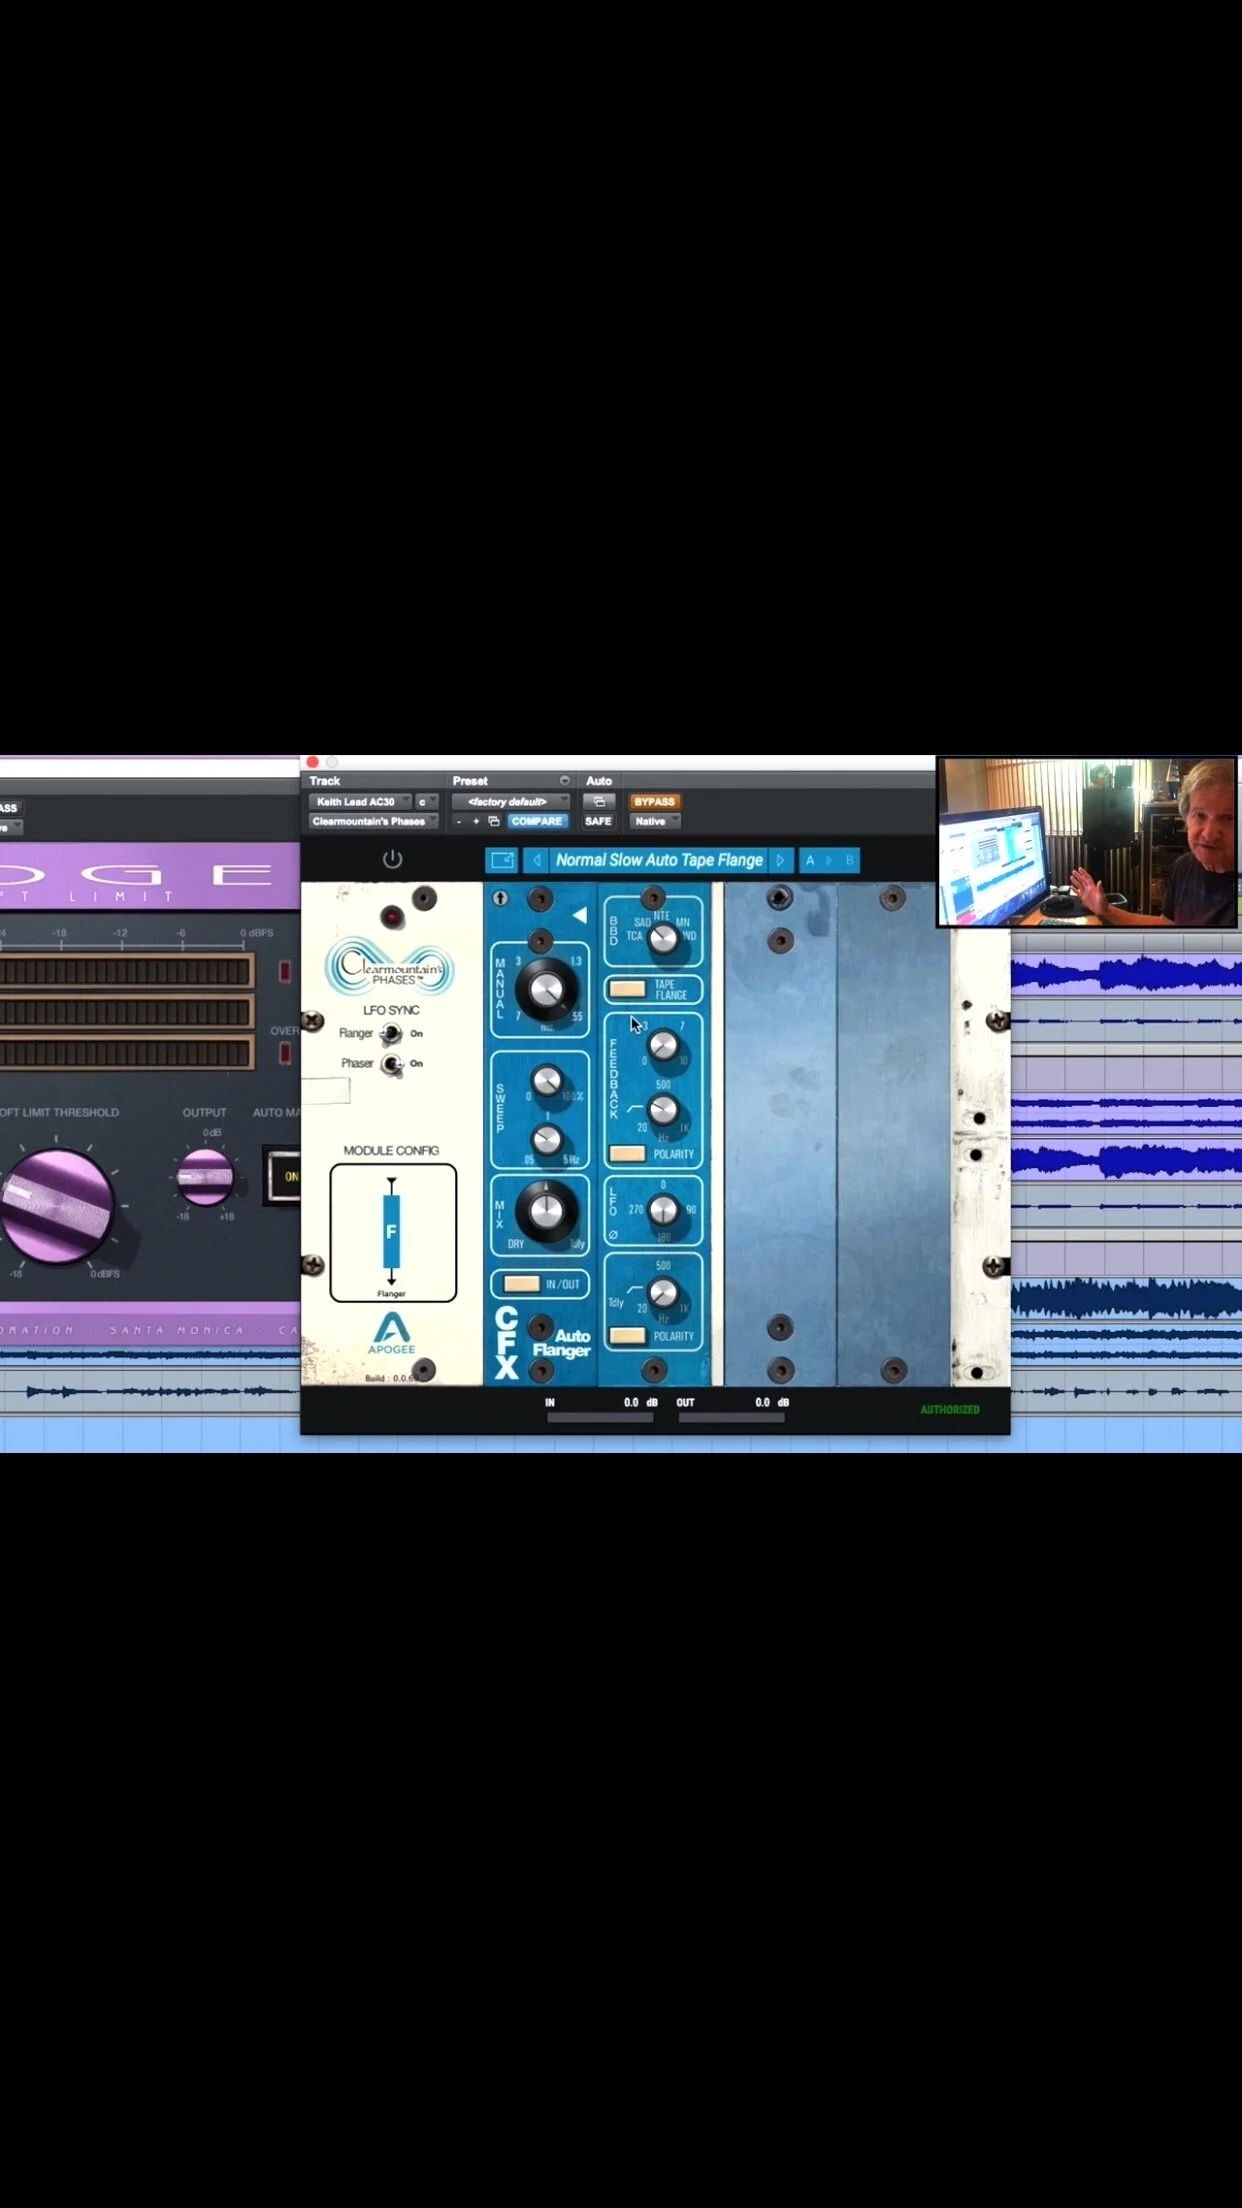Screen dimensions: 1242x2208
Task: Click the AUTHORIZED status text
Action: pyautogui.click(x=950, y=1410)
